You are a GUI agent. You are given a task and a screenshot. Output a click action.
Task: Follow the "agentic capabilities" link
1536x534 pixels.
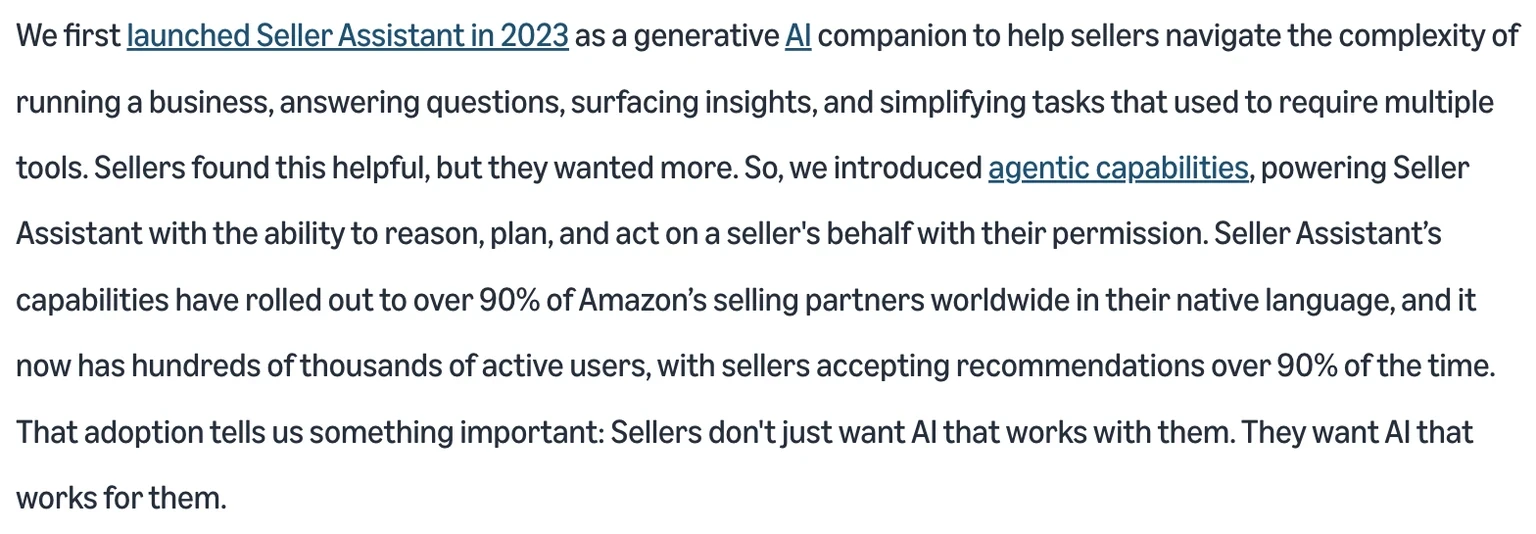click(1118, 169)
